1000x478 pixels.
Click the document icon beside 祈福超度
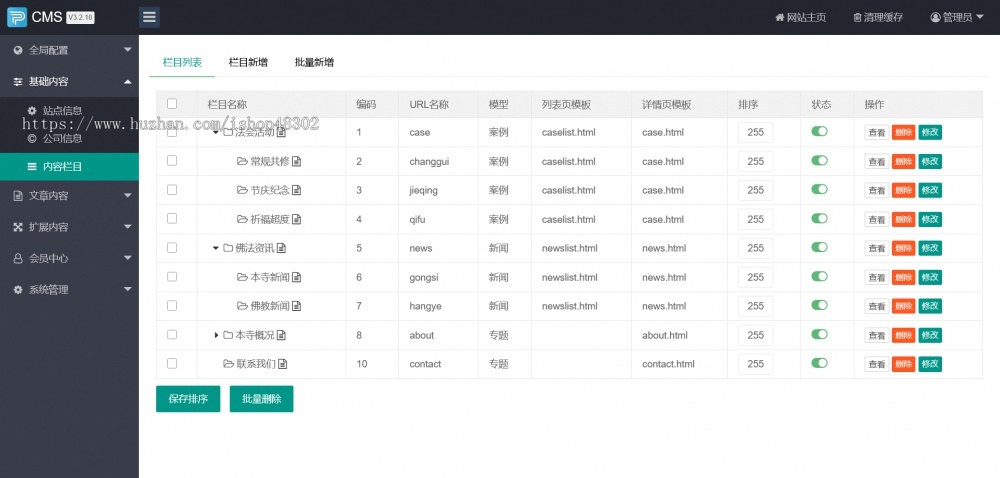click(x=297, y=219)
